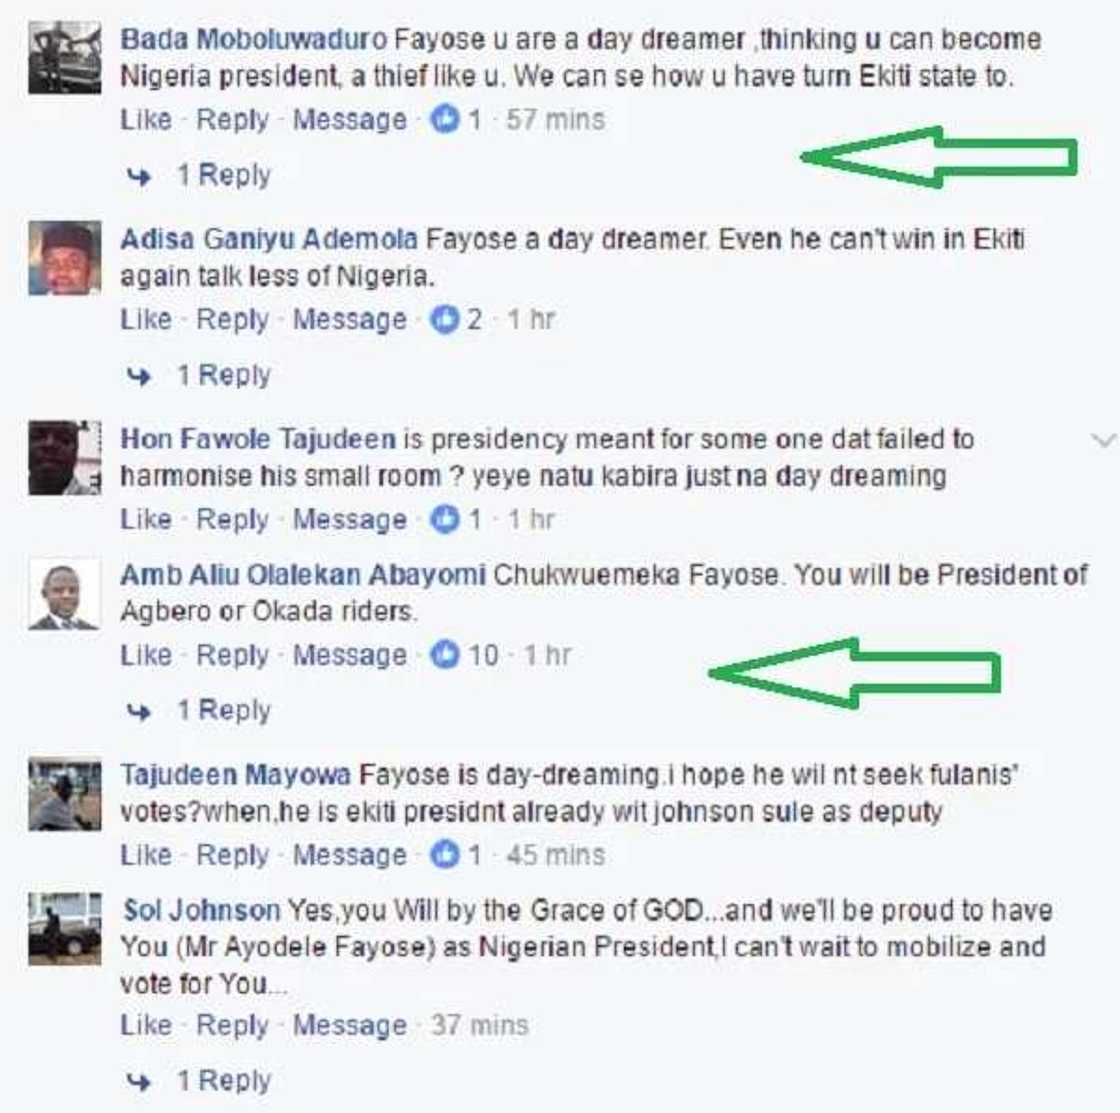This screenshot has width=1120, height=1113.
Task: Click the thumbs-up reaction icon on Adisa Ganiyu Ademola's comment
Action: [444, 319]
